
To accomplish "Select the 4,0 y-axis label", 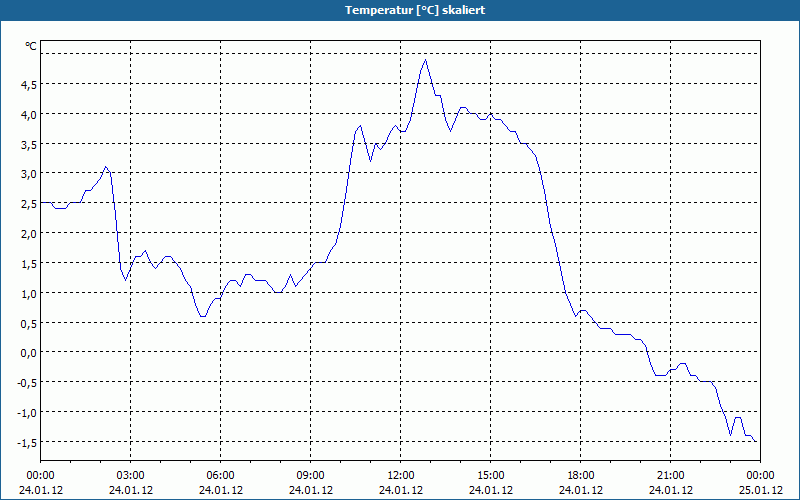I will (x=28, y=115).
